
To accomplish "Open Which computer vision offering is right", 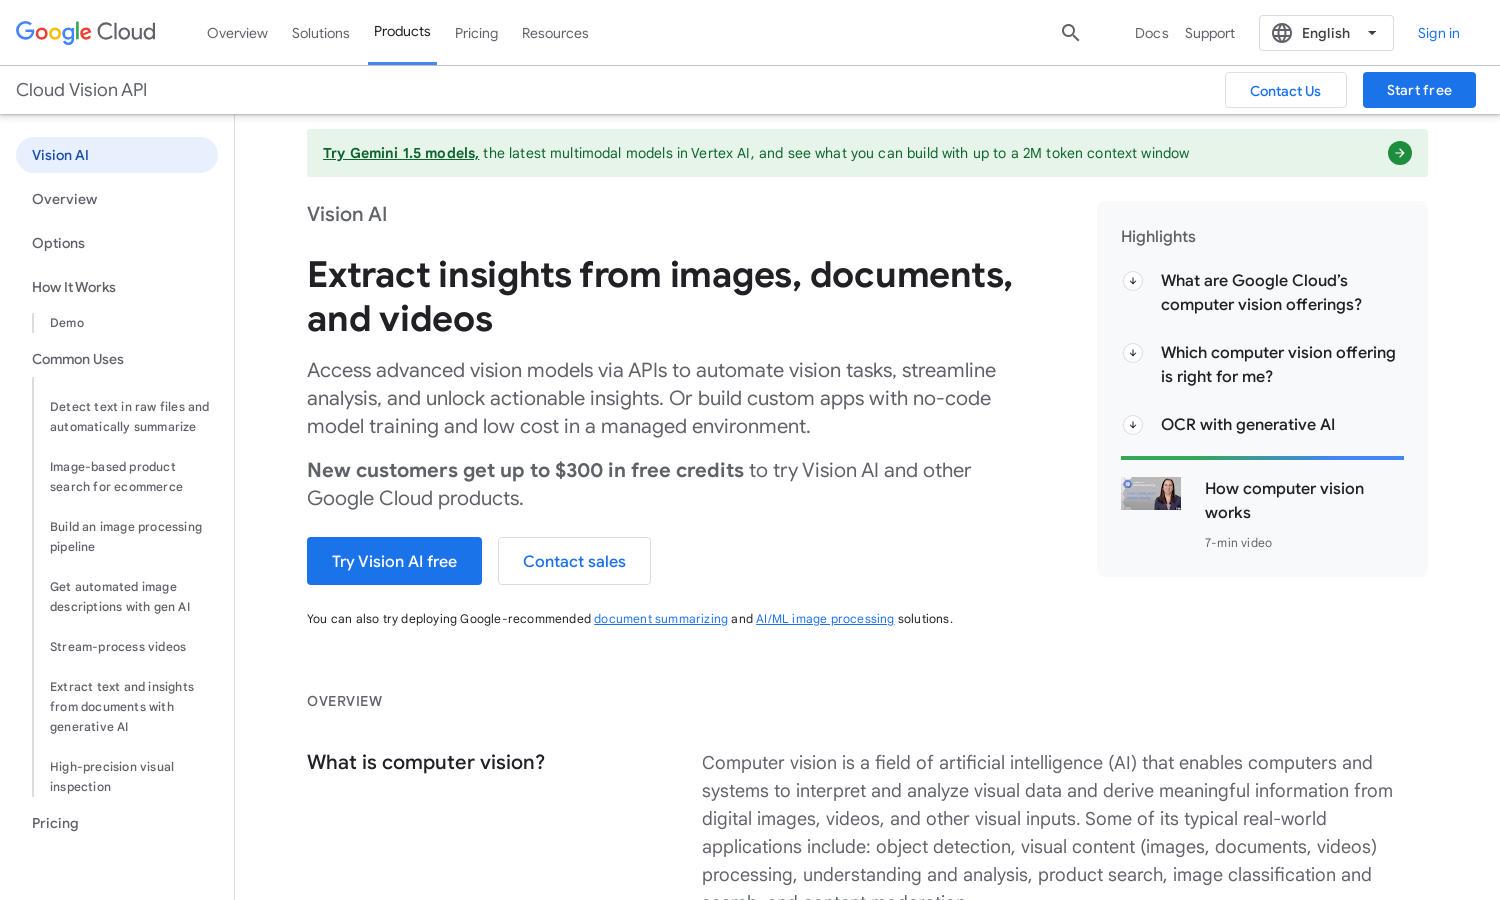I will 1278,365.
